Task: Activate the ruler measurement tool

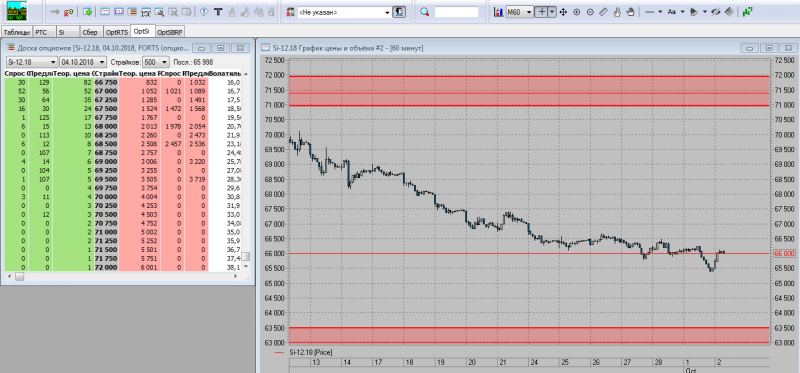Action: coord(603,12)
